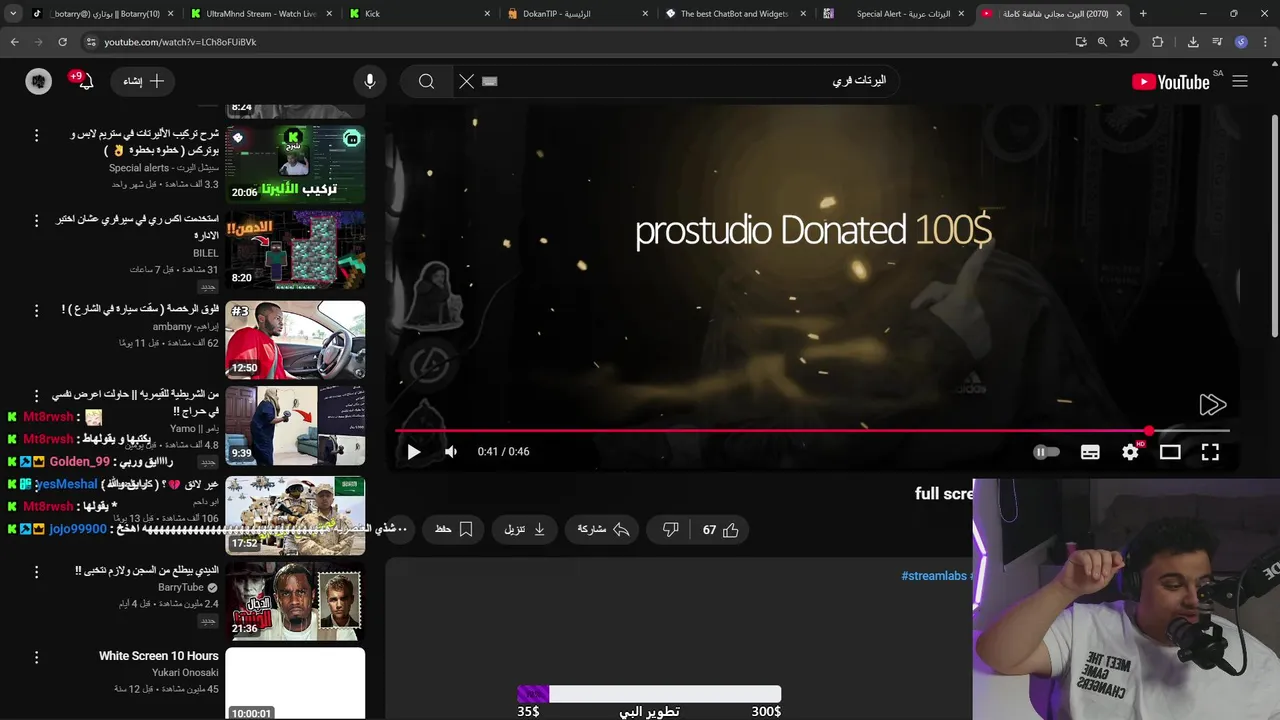Open the Chrome profile avatar
The image size is (1280, 720).
(x=1241, y=42)
